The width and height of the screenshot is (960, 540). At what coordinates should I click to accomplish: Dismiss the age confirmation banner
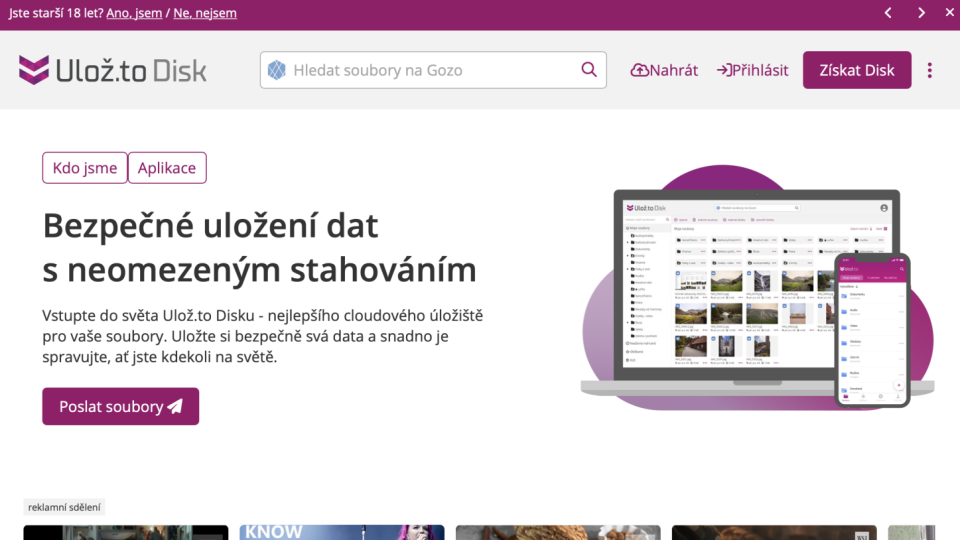950,12
